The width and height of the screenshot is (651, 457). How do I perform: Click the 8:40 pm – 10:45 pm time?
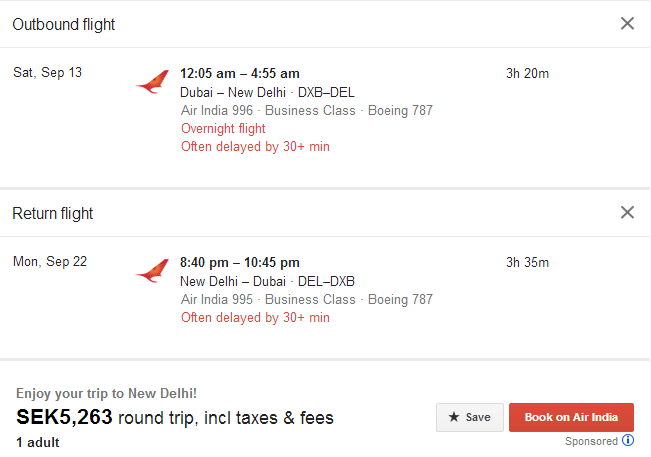tap(240, 262)
